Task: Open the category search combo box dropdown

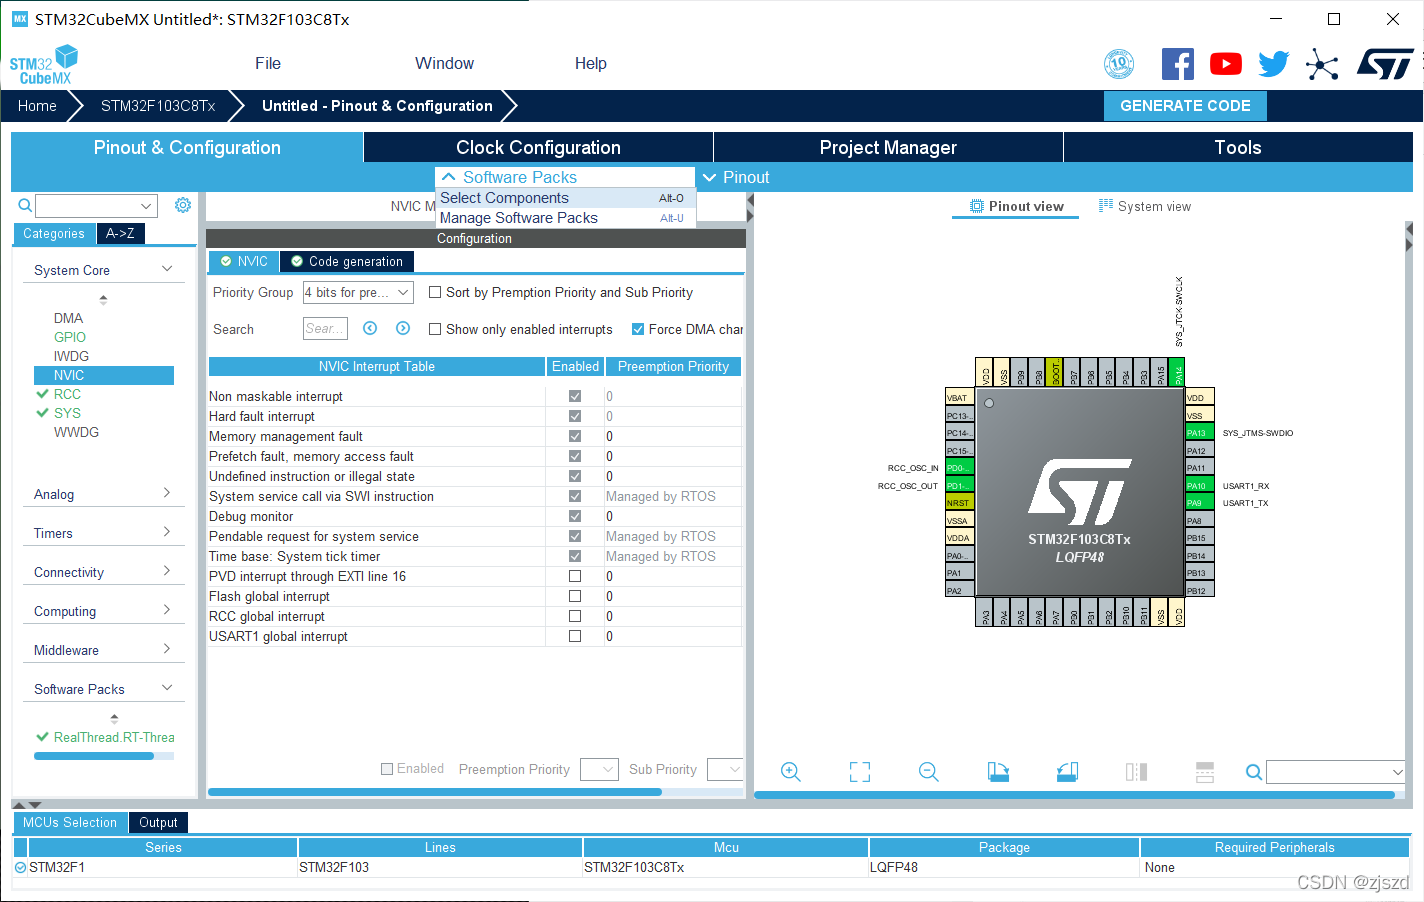Action: tap(147, 206)
